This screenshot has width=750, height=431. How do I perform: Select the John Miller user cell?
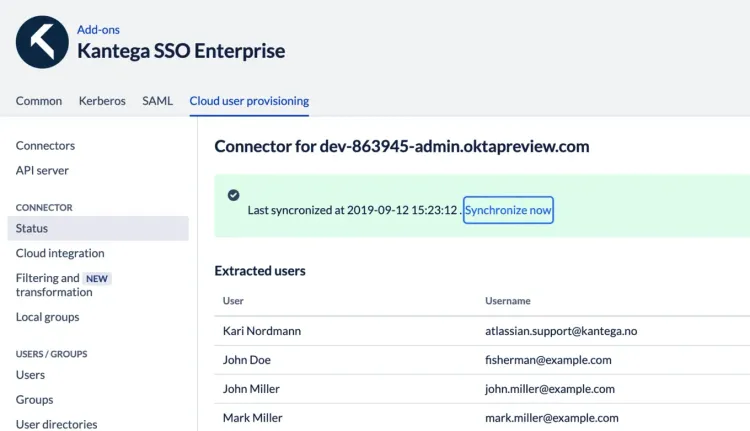coord(251,389)
